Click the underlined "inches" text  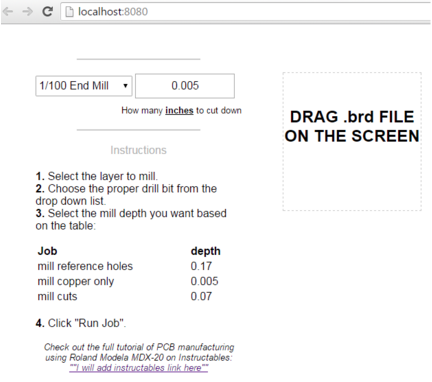click(179, 110)
